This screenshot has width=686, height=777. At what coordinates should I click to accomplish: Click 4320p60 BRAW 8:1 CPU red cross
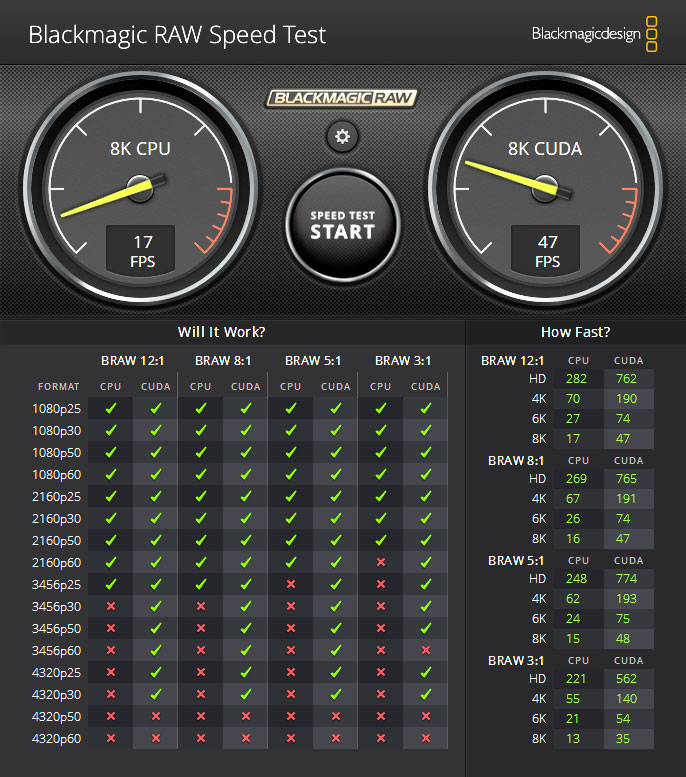[201, 738]
